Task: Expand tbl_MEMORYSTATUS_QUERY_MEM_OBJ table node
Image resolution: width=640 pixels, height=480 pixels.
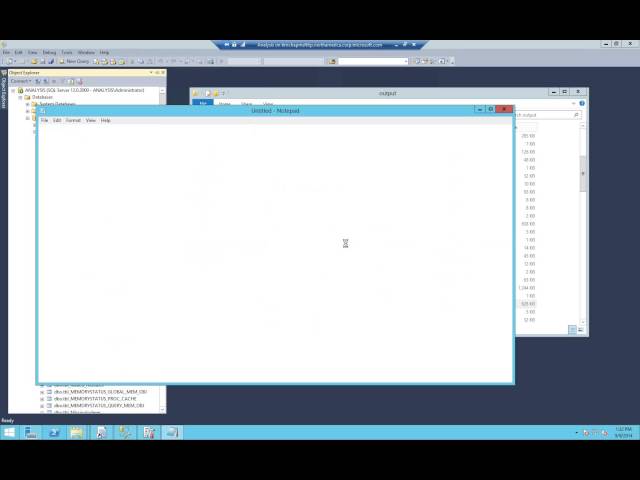Action: 42,406
